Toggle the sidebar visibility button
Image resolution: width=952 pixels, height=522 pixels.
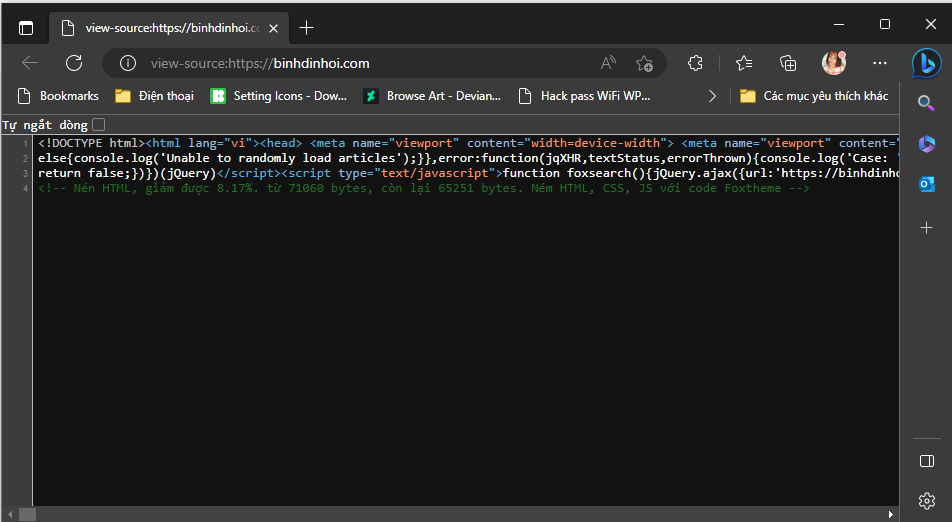click(x=926, y=461)
